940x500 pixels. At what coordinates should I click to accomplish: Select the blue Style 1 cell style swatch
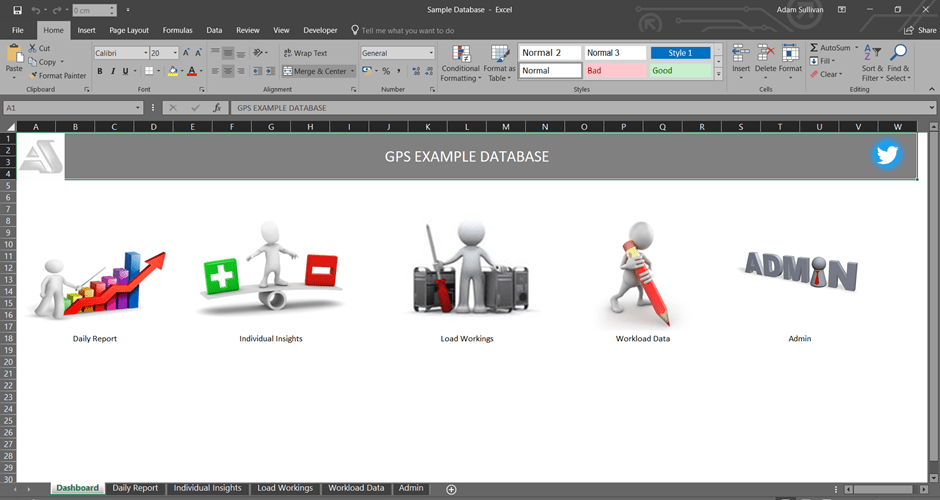pyautogui.click(x=681, y=53)
